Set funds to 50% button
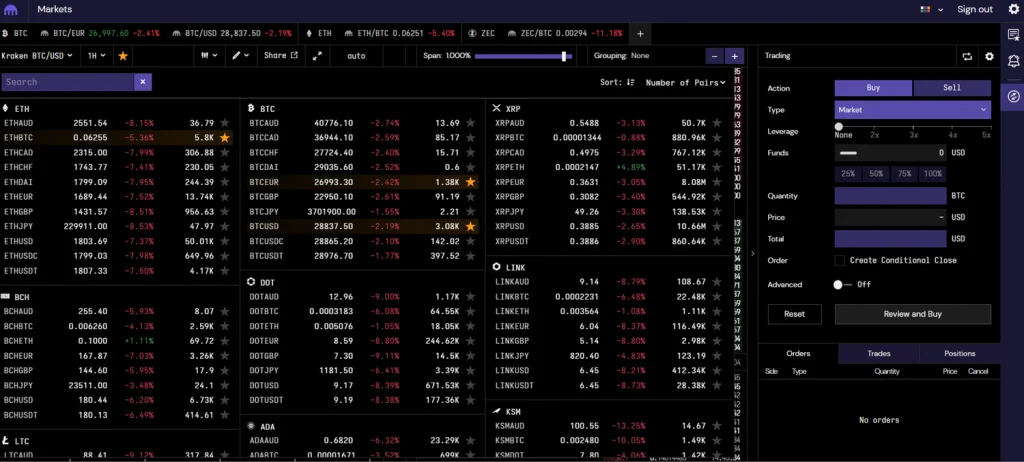 876,174
